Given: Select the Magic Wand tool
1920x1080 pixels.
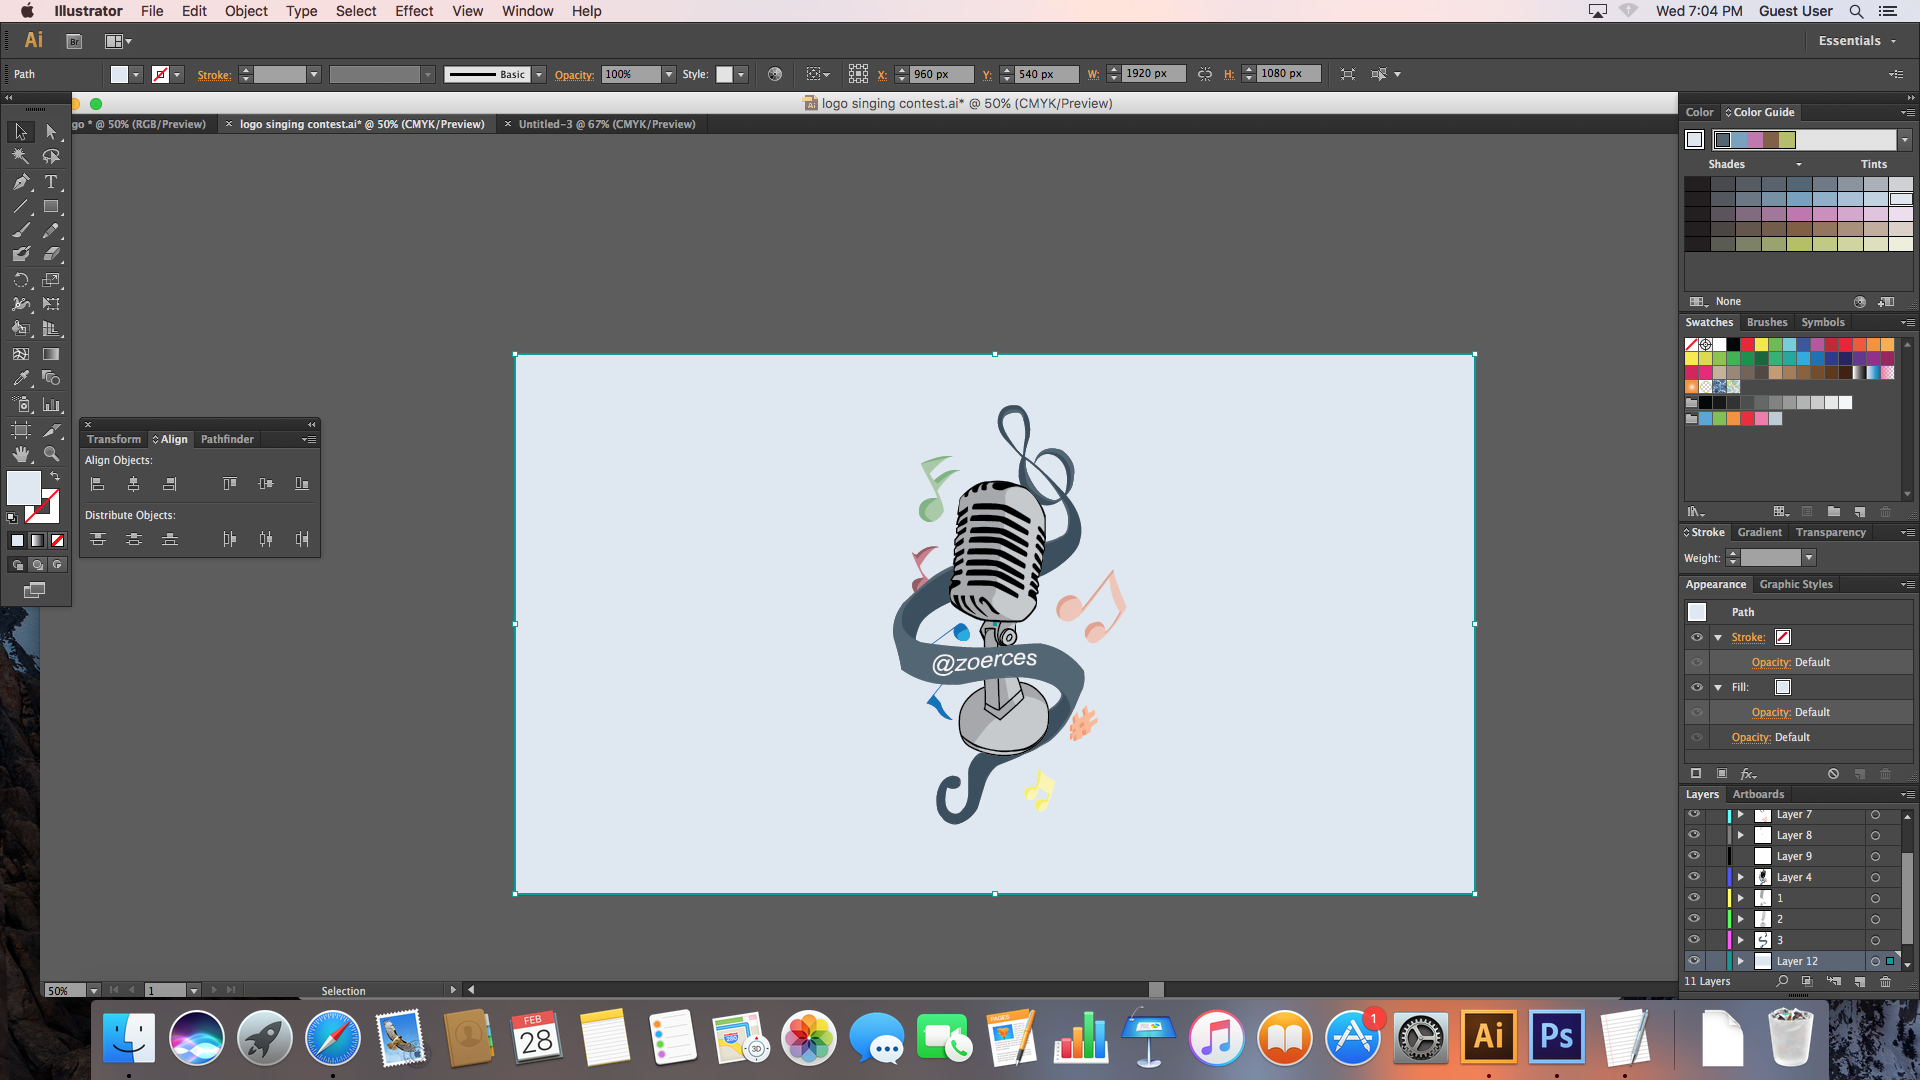Looking at the screenshot, I should 21,157.
